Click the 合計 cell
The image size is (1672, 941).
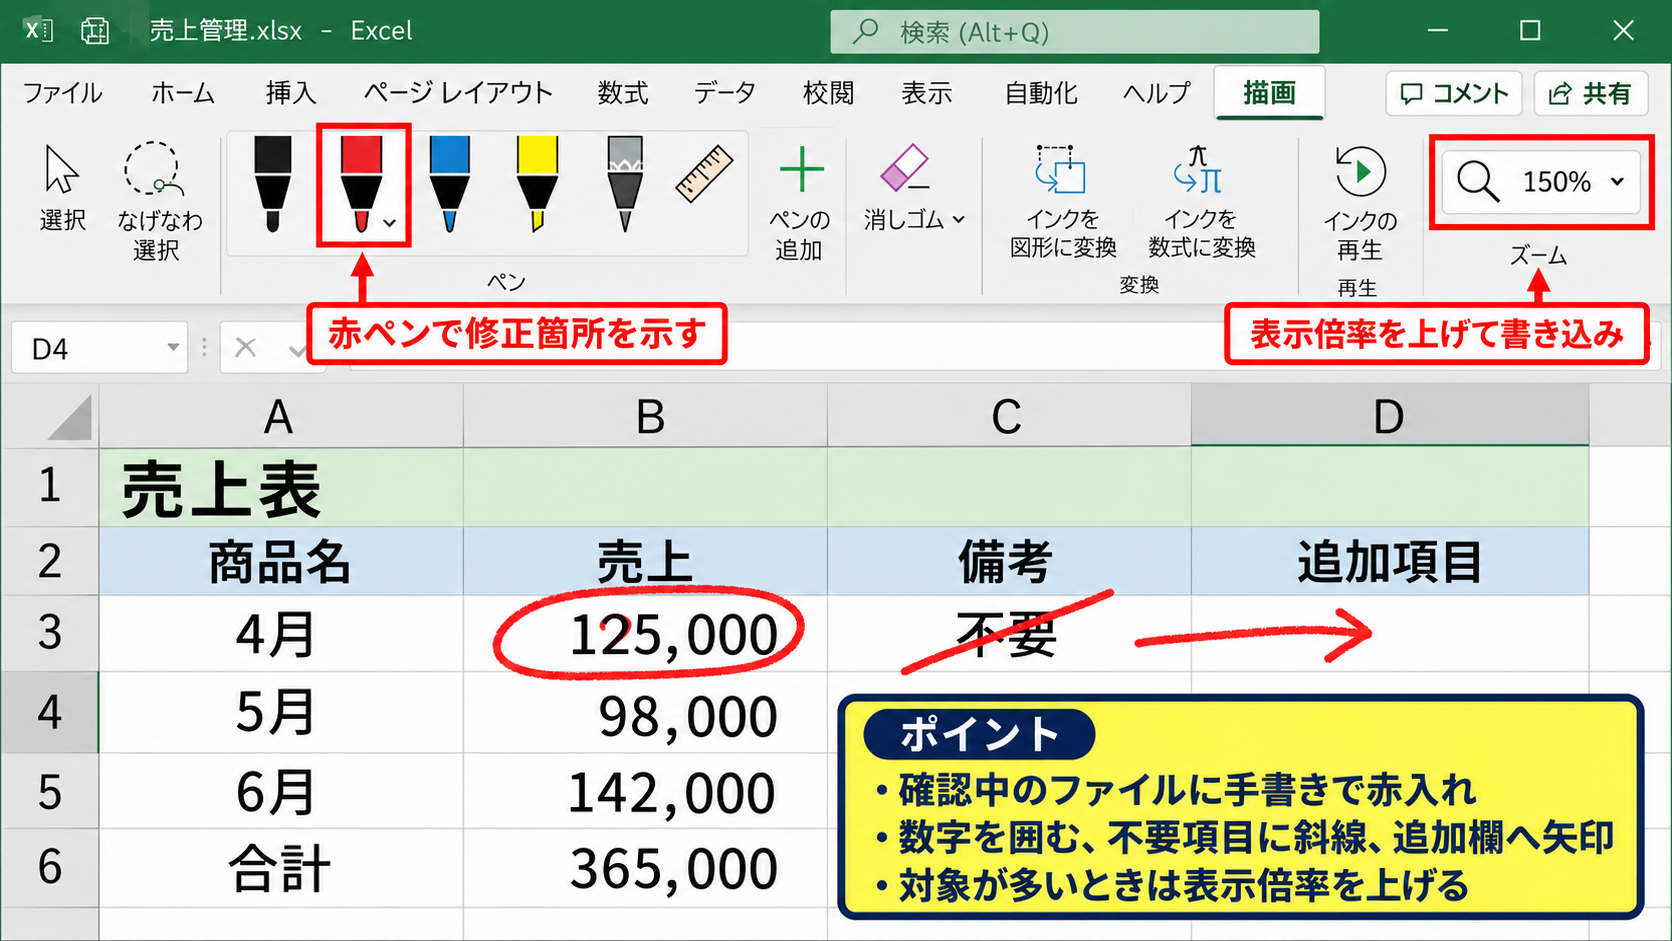pyautogui.click(x=281, y=868)
